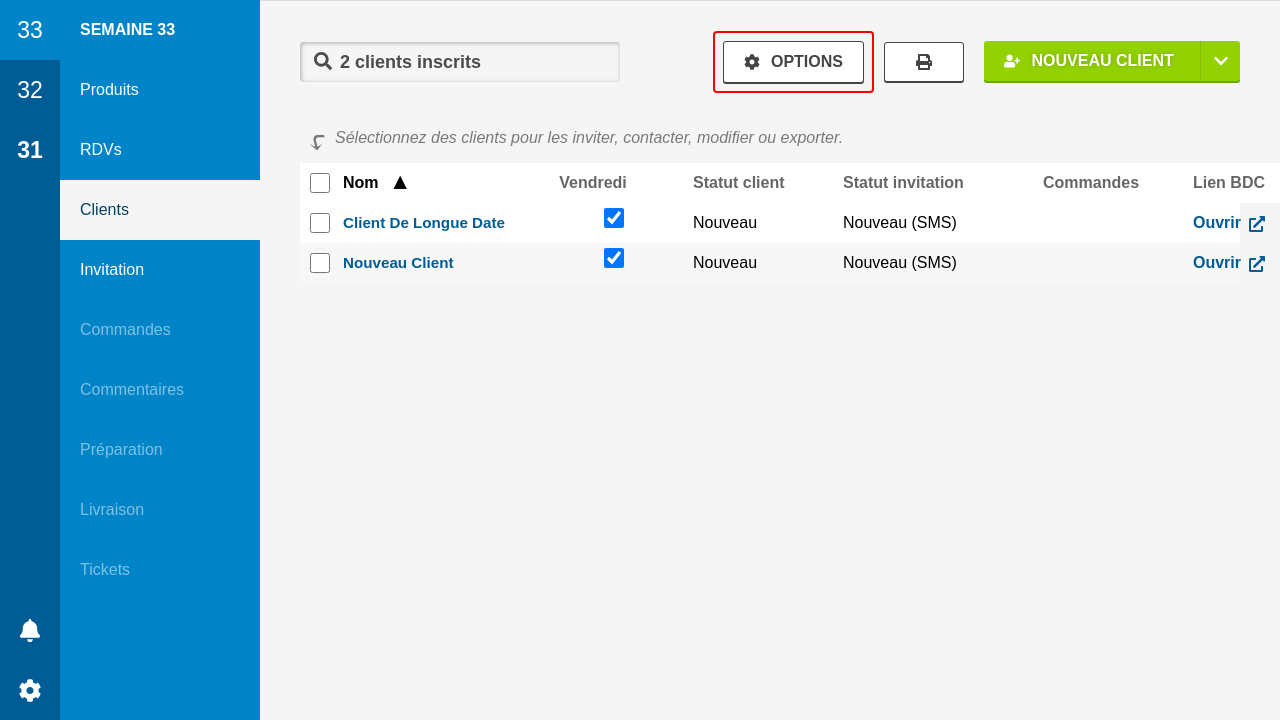The image size is (1280, 720).
Task: Tick the select-all clients checkbox
Action: click(320, 183)
